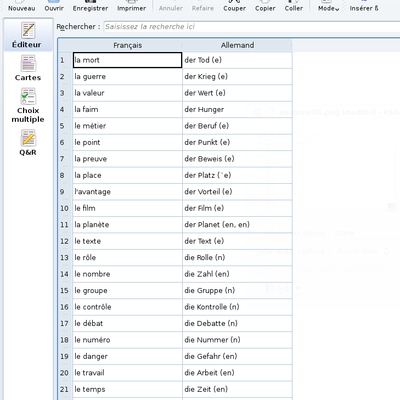Select cell 'la planète'
Image resolution: width=400 pixels, height=400 pixels.
point(127,225)
